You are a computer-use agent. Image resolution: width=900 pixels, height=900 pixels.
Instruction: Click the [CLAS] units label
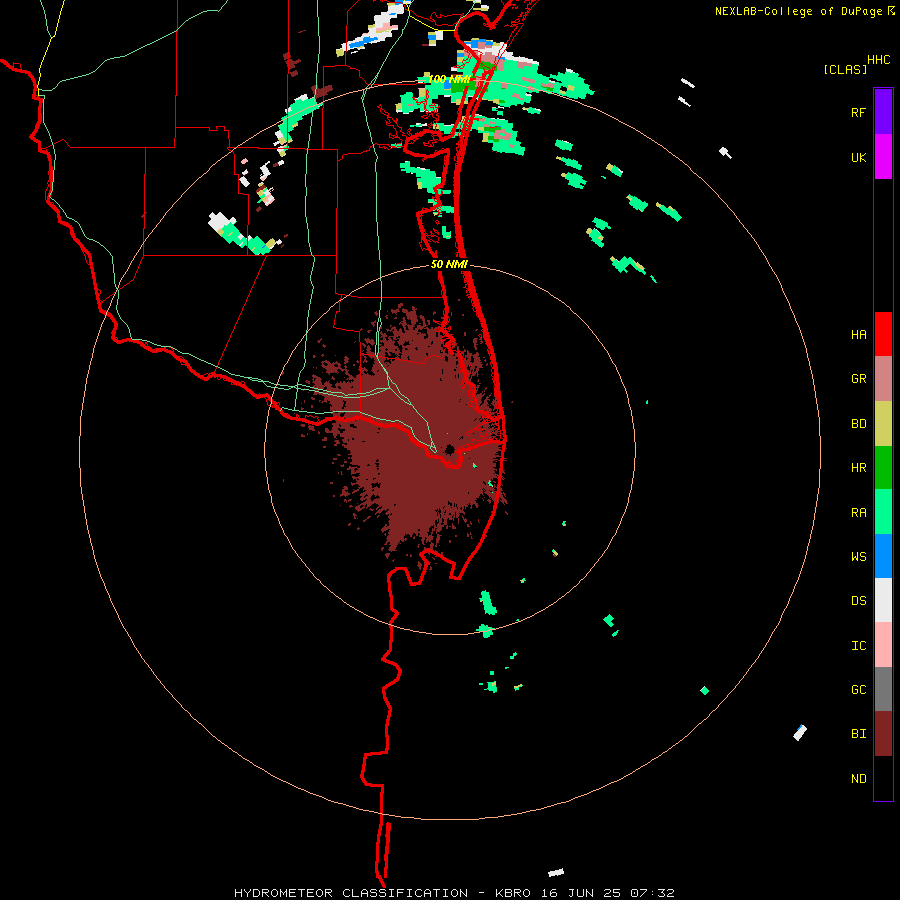[x=845, y=69]
